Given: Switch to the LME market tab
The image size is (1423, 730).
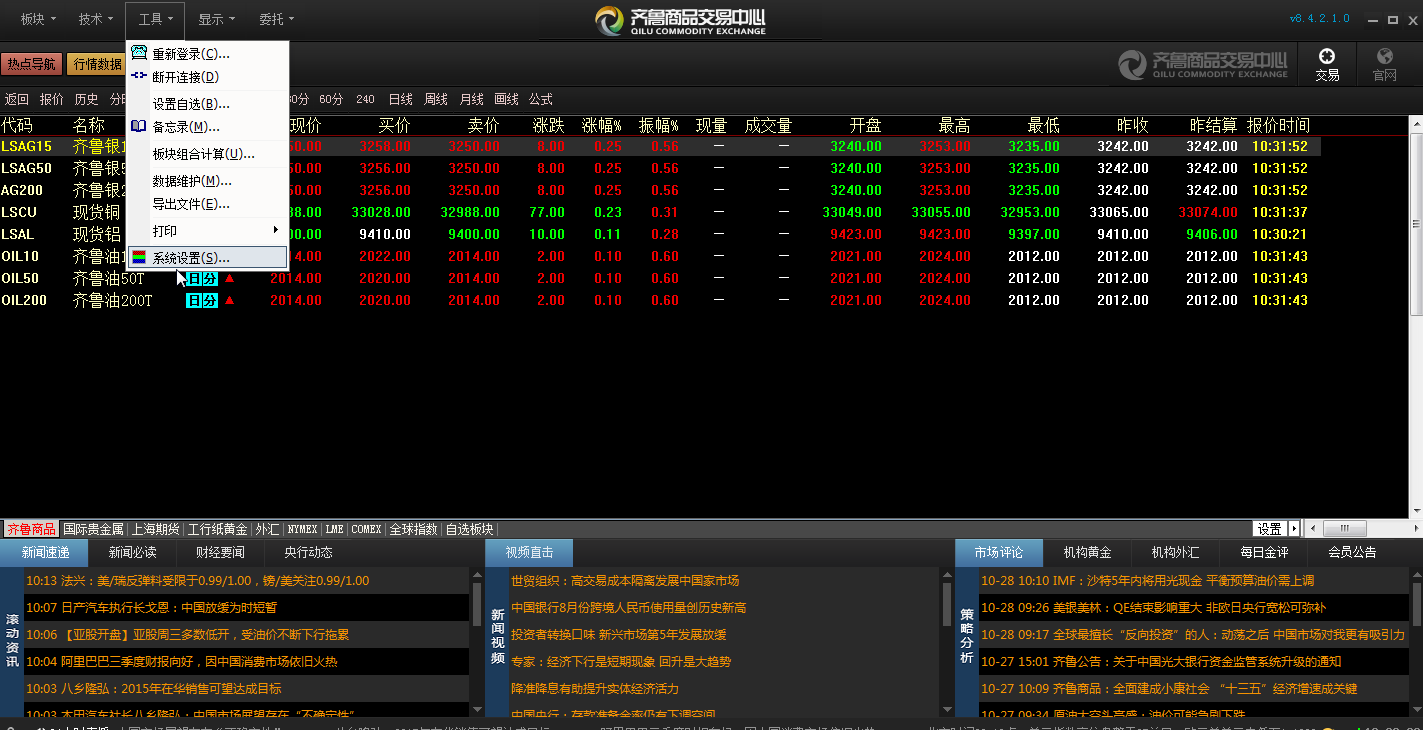Looking at the screenshot, I should pyautogui.click(x=334, y=529).
